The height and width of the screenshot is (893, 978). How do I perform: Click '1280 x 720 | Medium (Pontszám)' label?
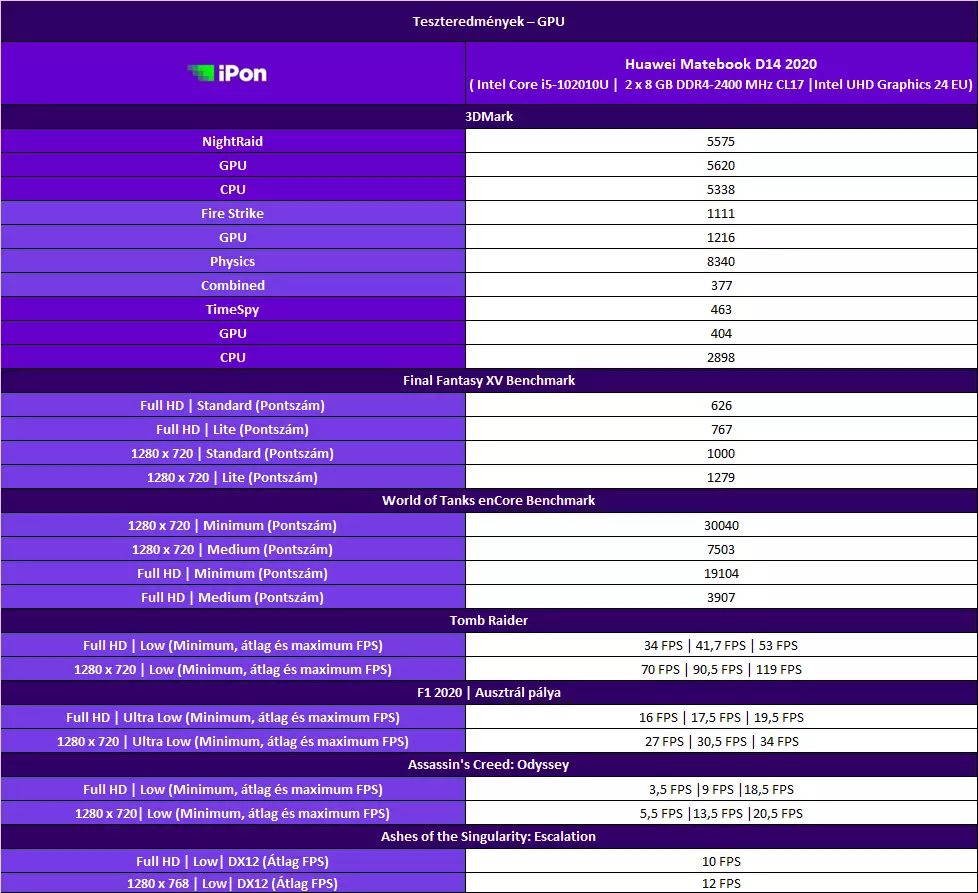pos(232,549)
